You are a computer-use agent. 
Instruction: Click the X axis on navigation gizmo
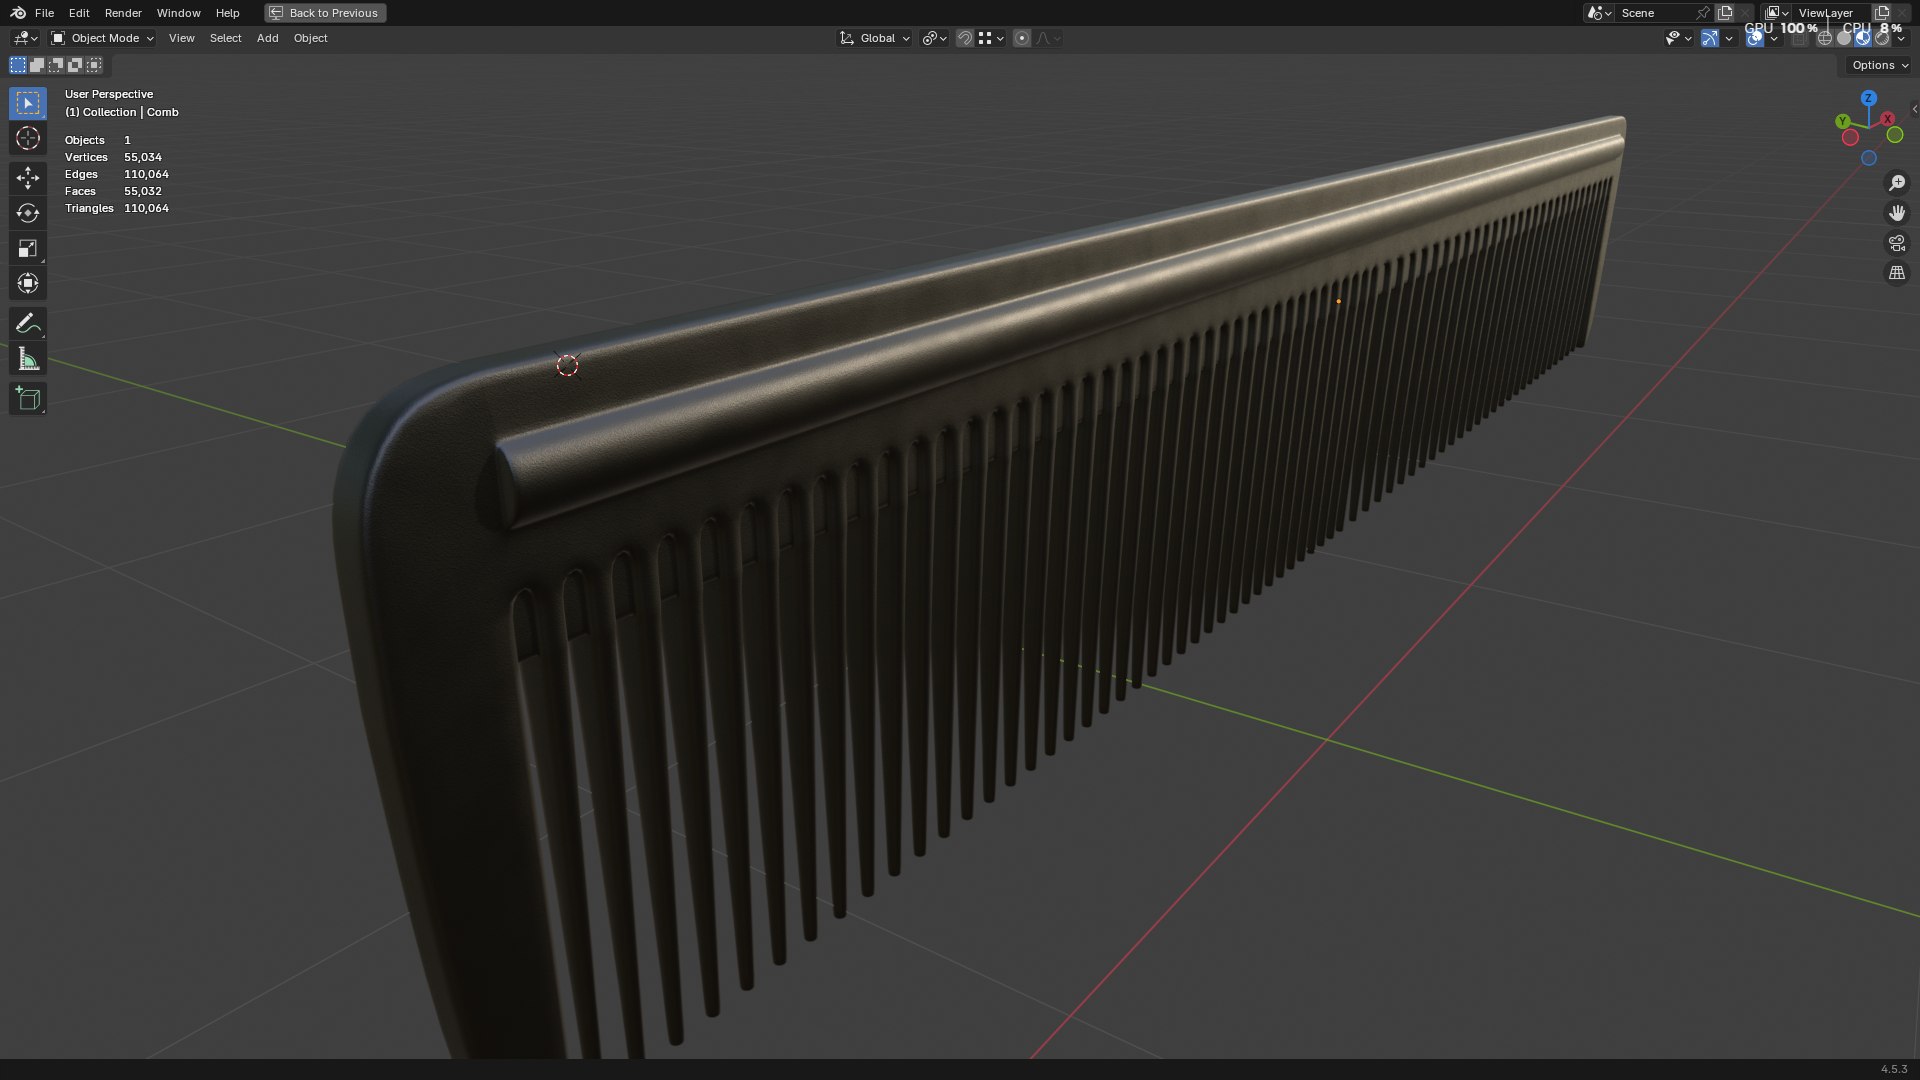coord(1887,119)
